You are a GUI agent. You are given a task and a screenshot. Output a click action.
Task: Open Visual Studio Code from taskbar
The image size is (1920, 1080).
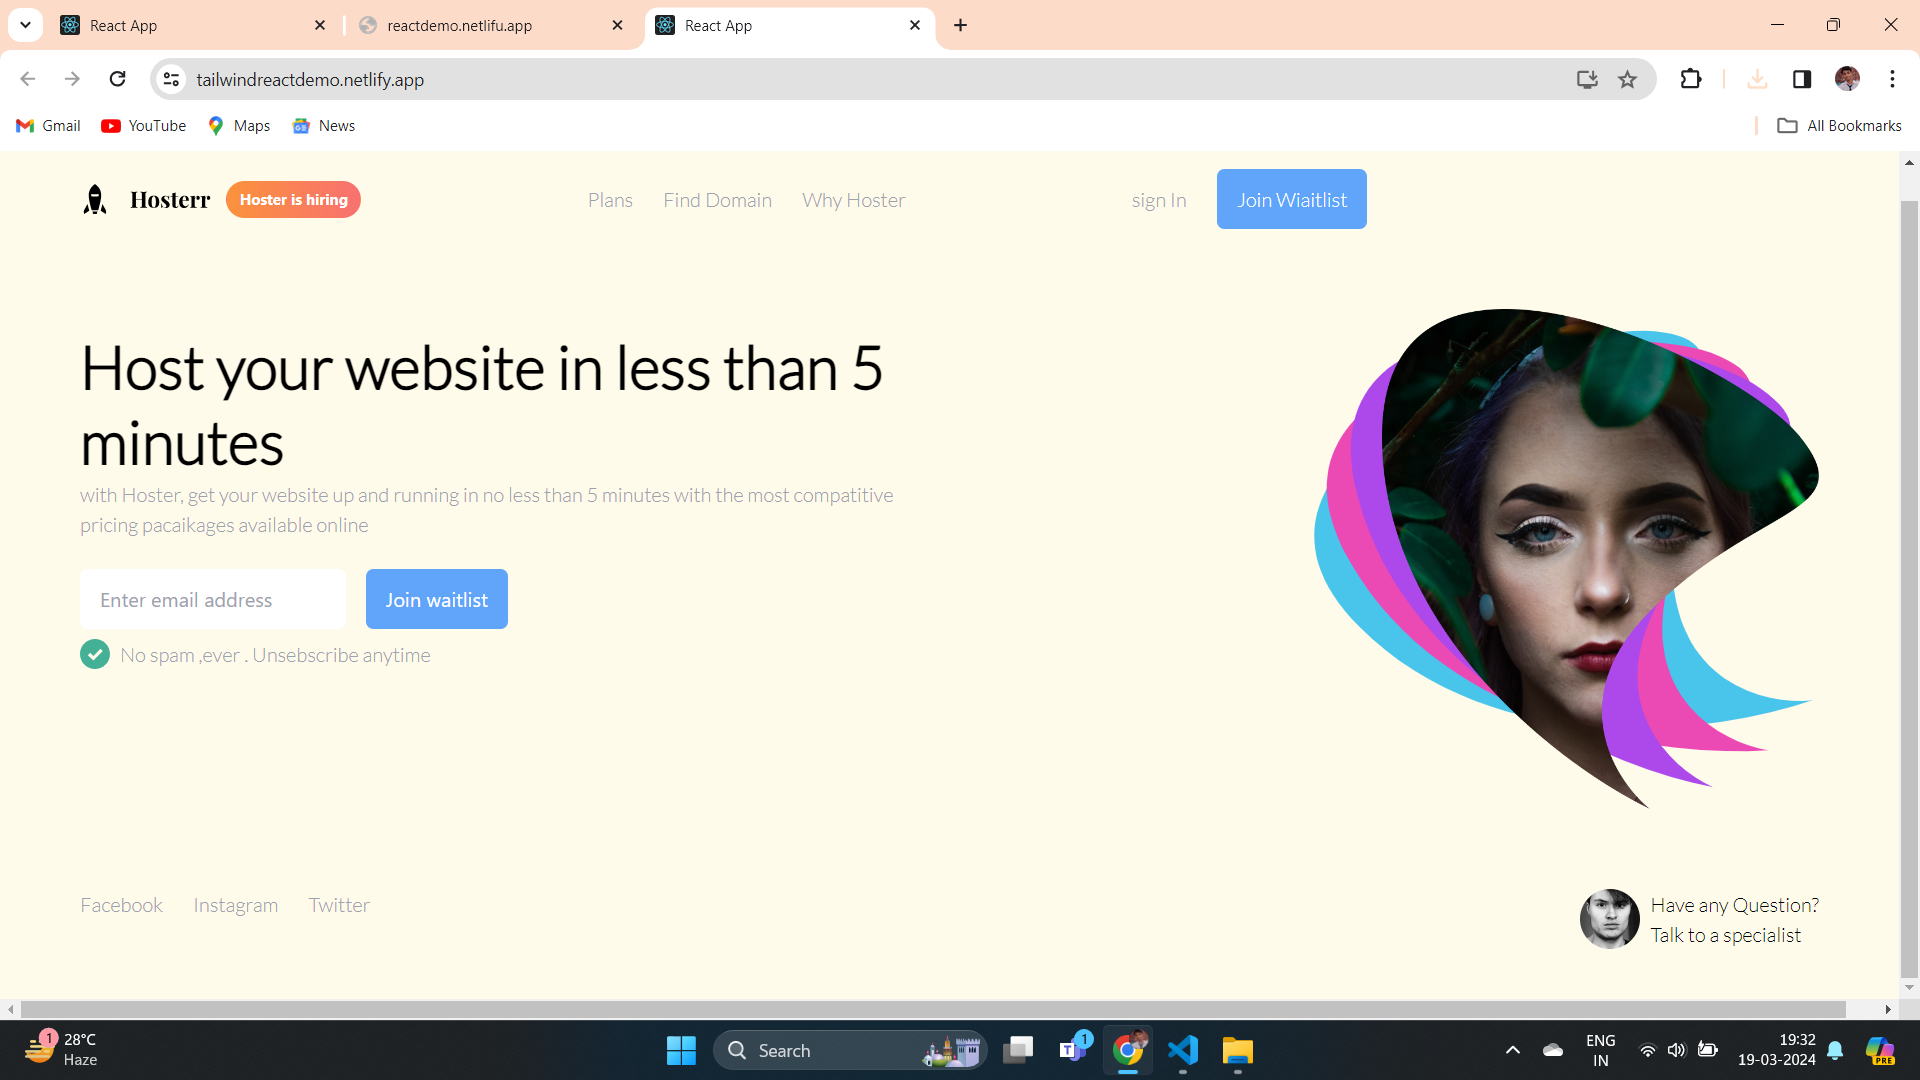coord(1182,1050)
